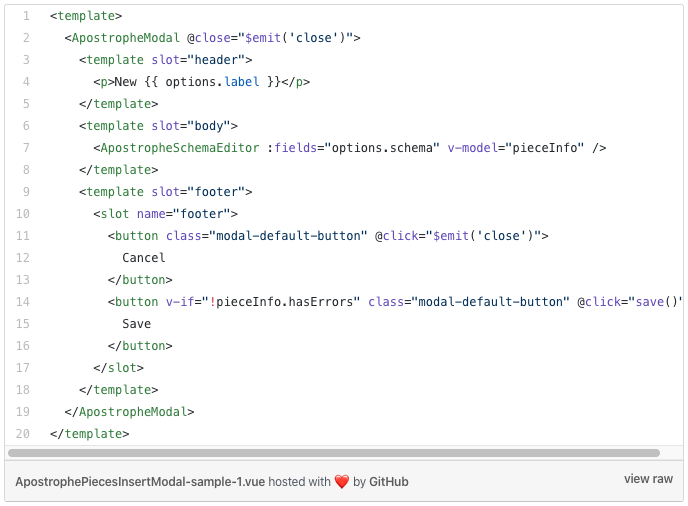Select line number 7
The width and height of the screenshot is (688, 506).
coord(26,148)
